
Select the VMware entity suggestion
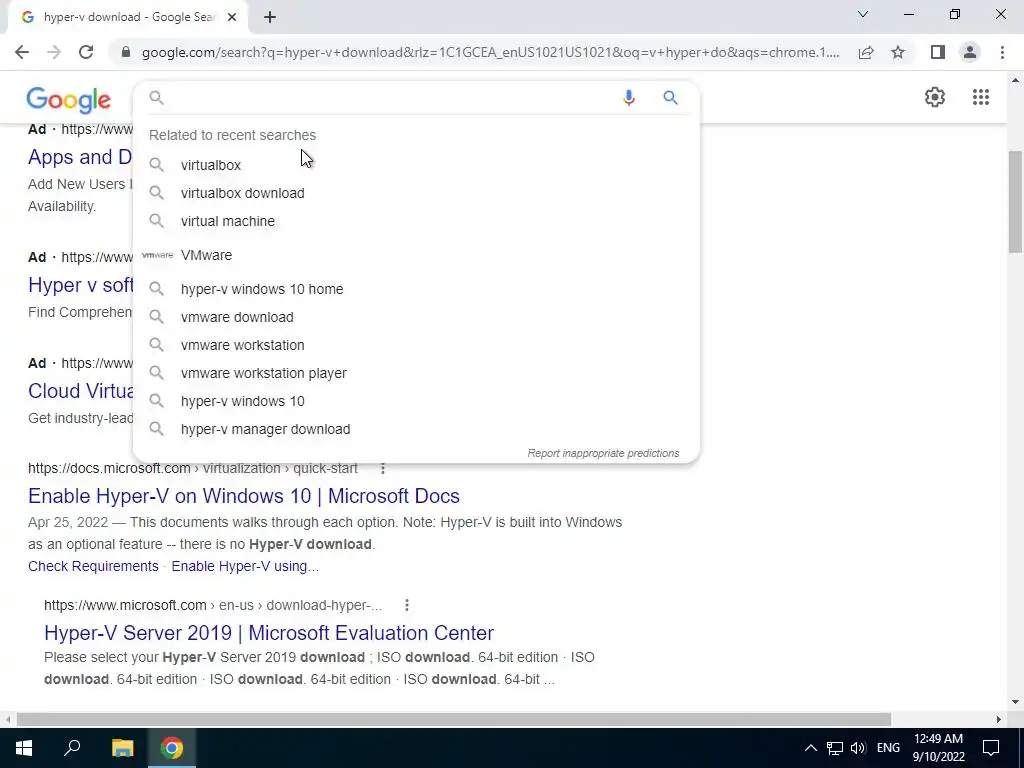point(416,255)
